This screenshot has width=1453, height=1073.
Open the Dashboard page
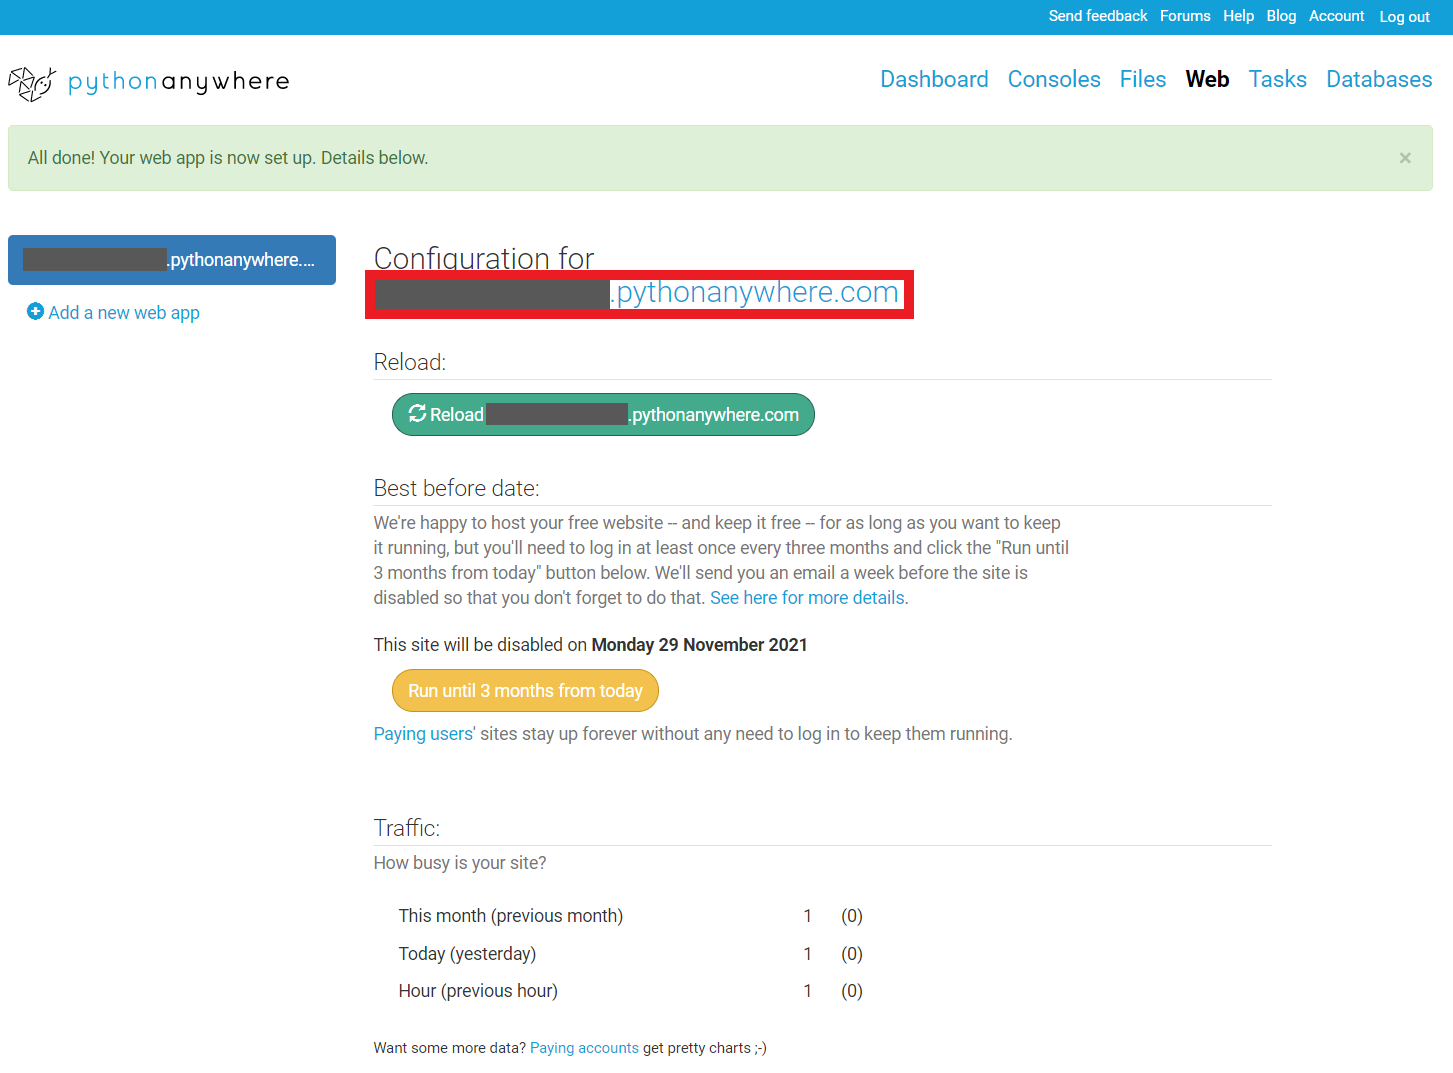click(x=934, y=79)
